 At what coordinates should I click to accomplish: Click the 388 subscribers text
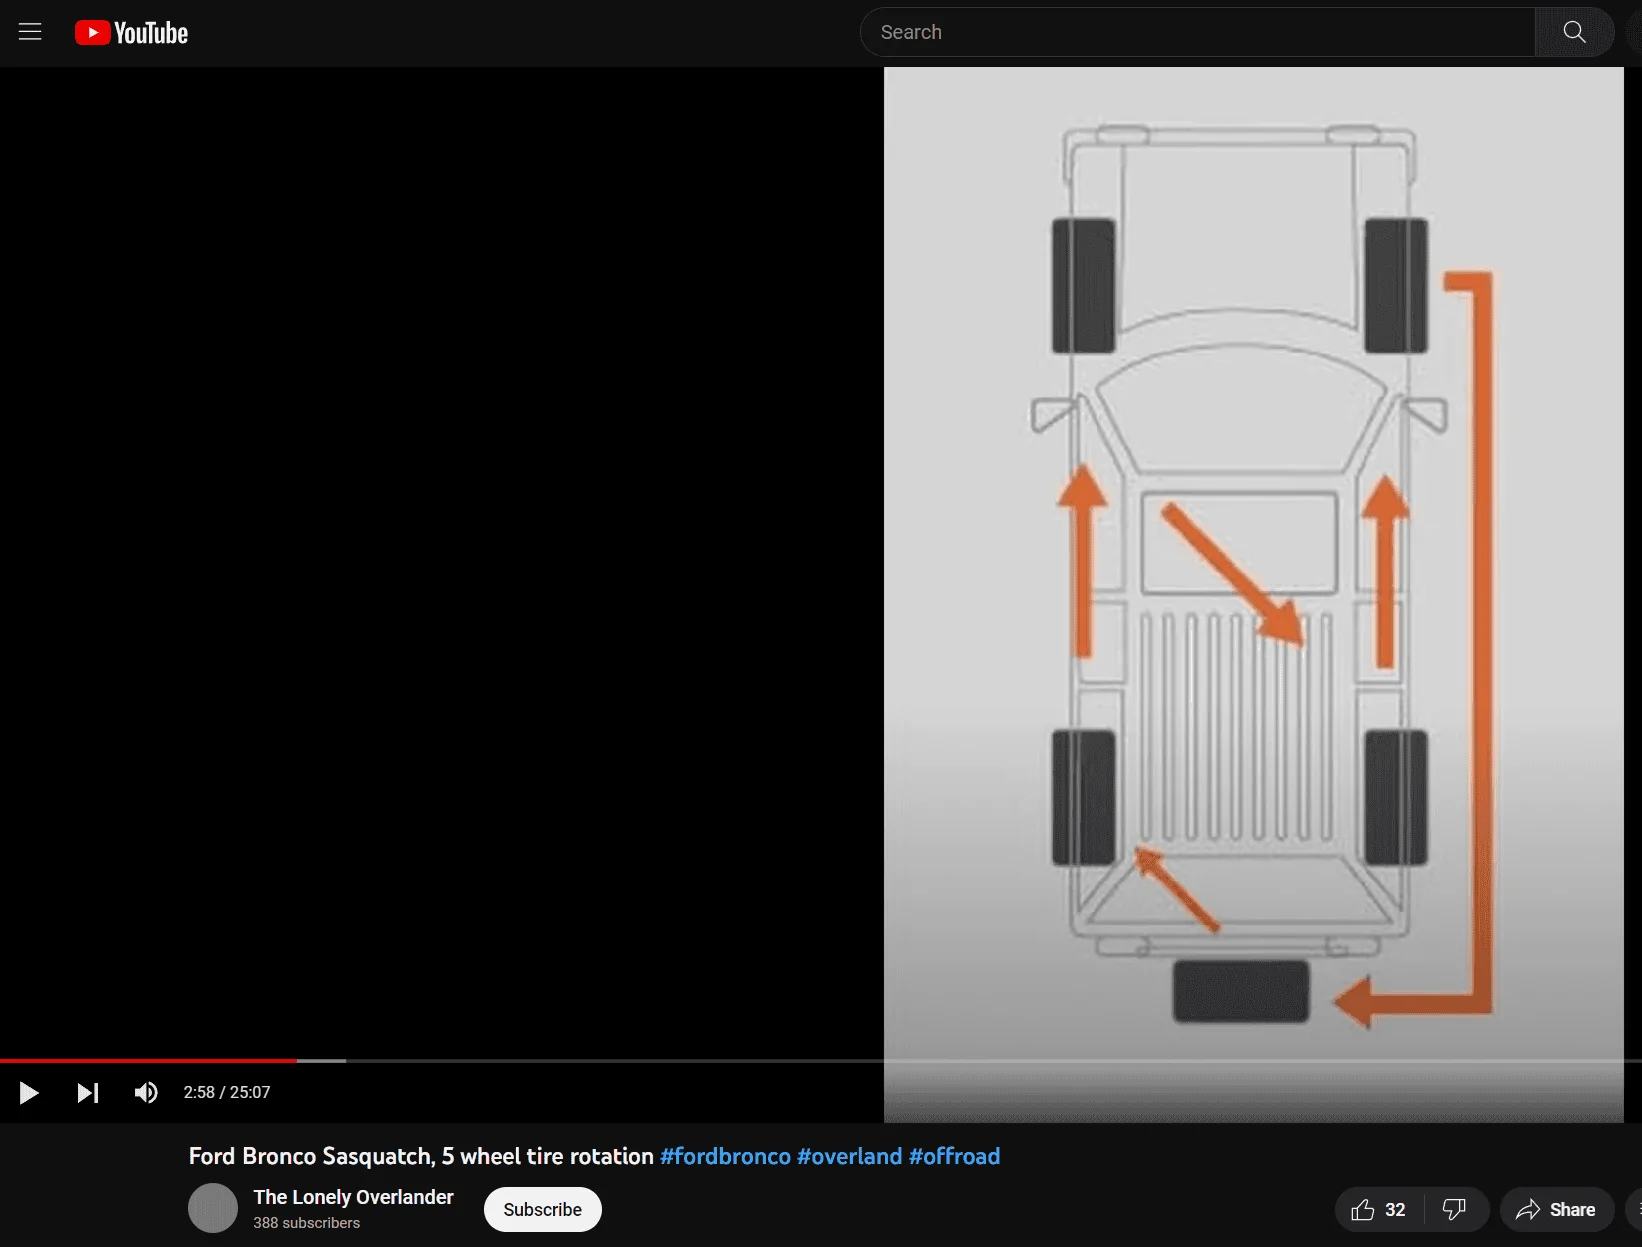pyautogui.click(x=306, y=1223)
